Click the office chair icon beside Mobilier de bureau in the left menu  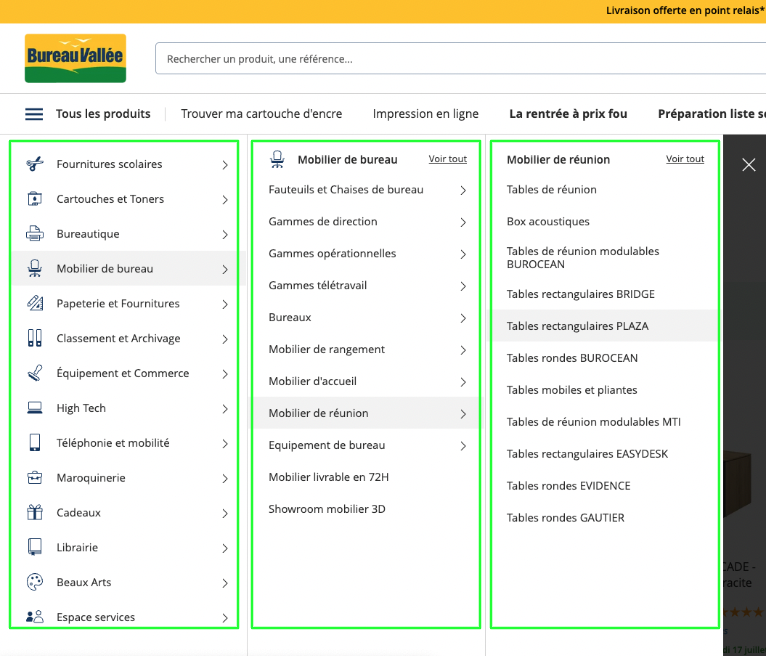tap(35, 269)
